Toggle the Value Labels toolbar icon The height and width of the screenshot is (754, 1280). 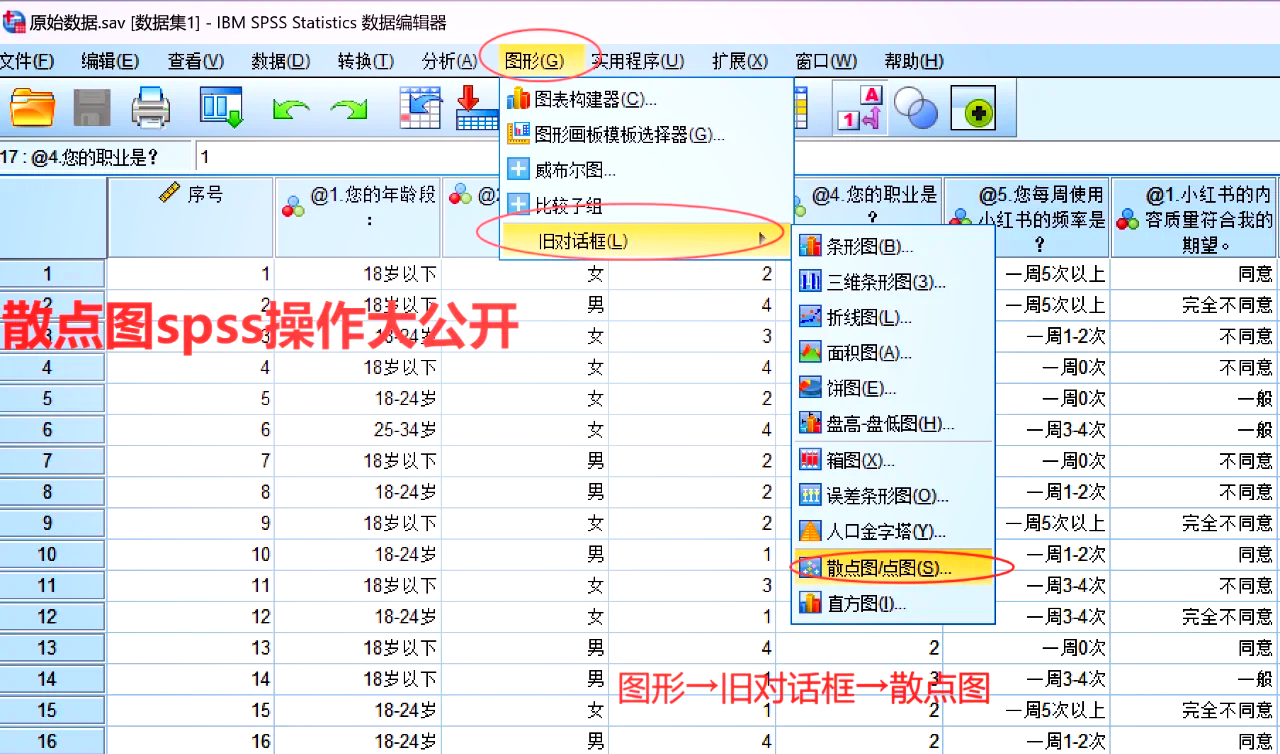(859, 108)
